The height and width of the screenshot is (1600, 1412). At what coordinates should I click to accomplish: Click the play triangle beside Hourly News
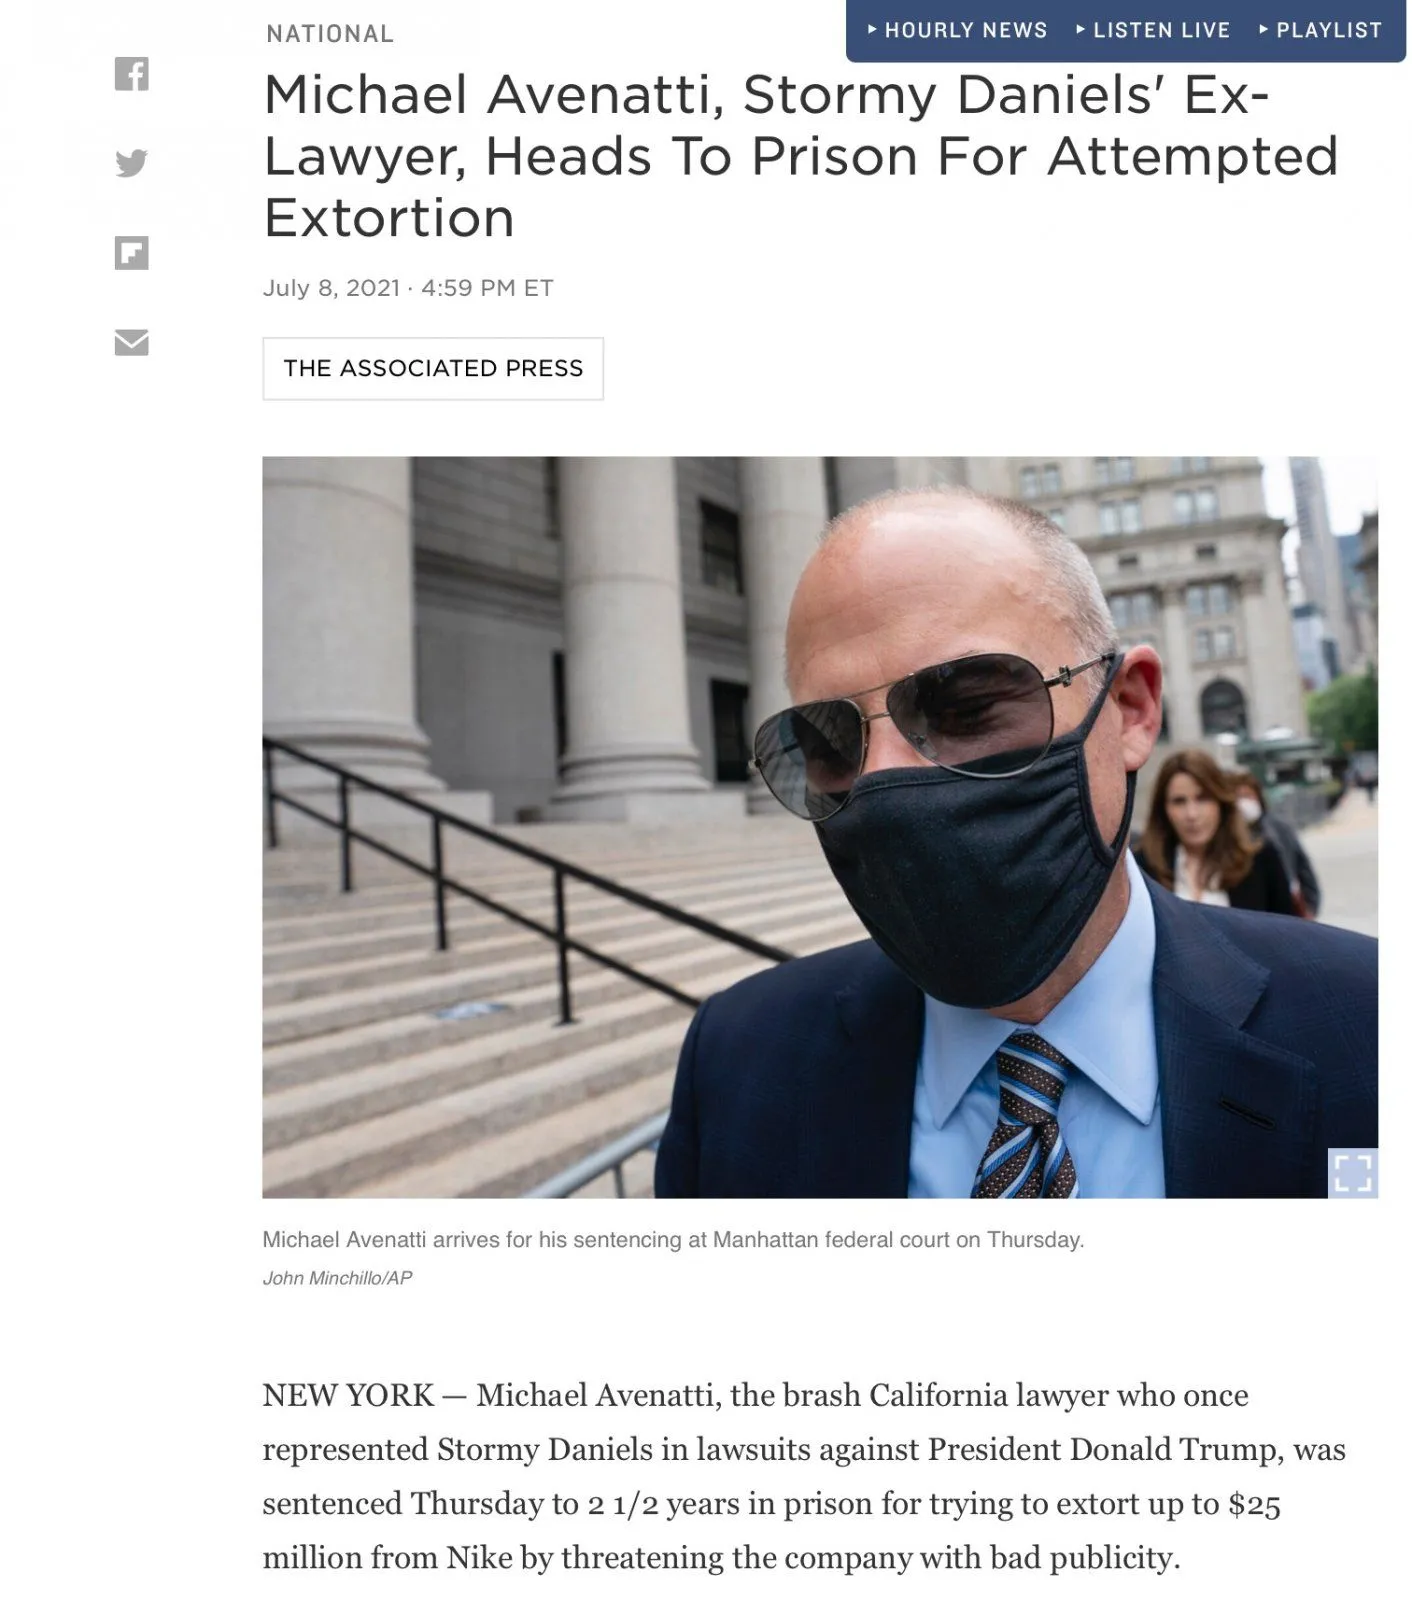[x=872, y=30]
